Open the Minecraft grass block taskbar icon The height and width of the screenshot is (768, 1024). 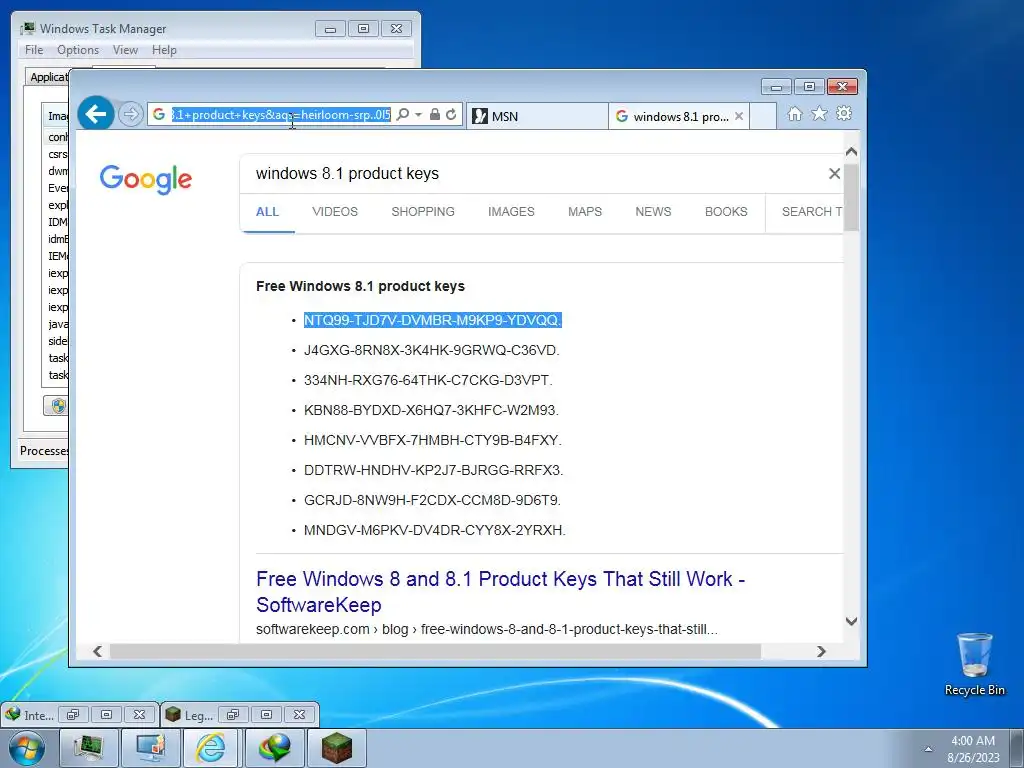(336, 748)
